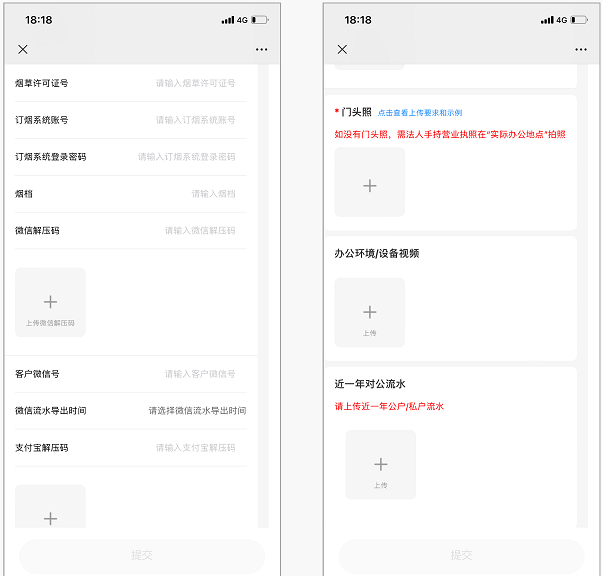Click the left phone's battery icon
The height and width of the screenshot is (576, 602).
260,20
